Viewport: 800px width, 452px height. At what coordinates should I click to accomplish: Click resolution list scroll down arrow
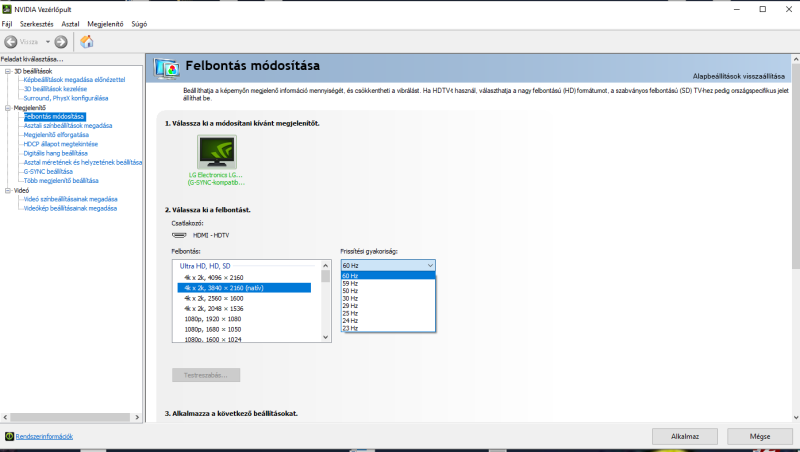coord(326,337)
